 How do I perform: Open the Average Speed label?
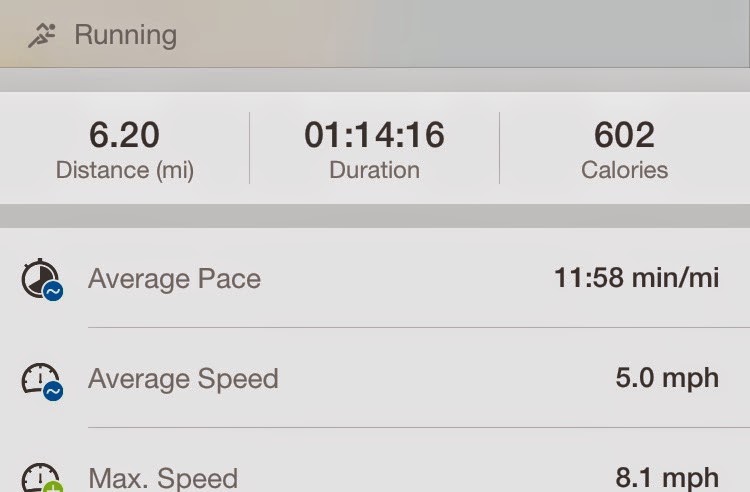point(183,379)
